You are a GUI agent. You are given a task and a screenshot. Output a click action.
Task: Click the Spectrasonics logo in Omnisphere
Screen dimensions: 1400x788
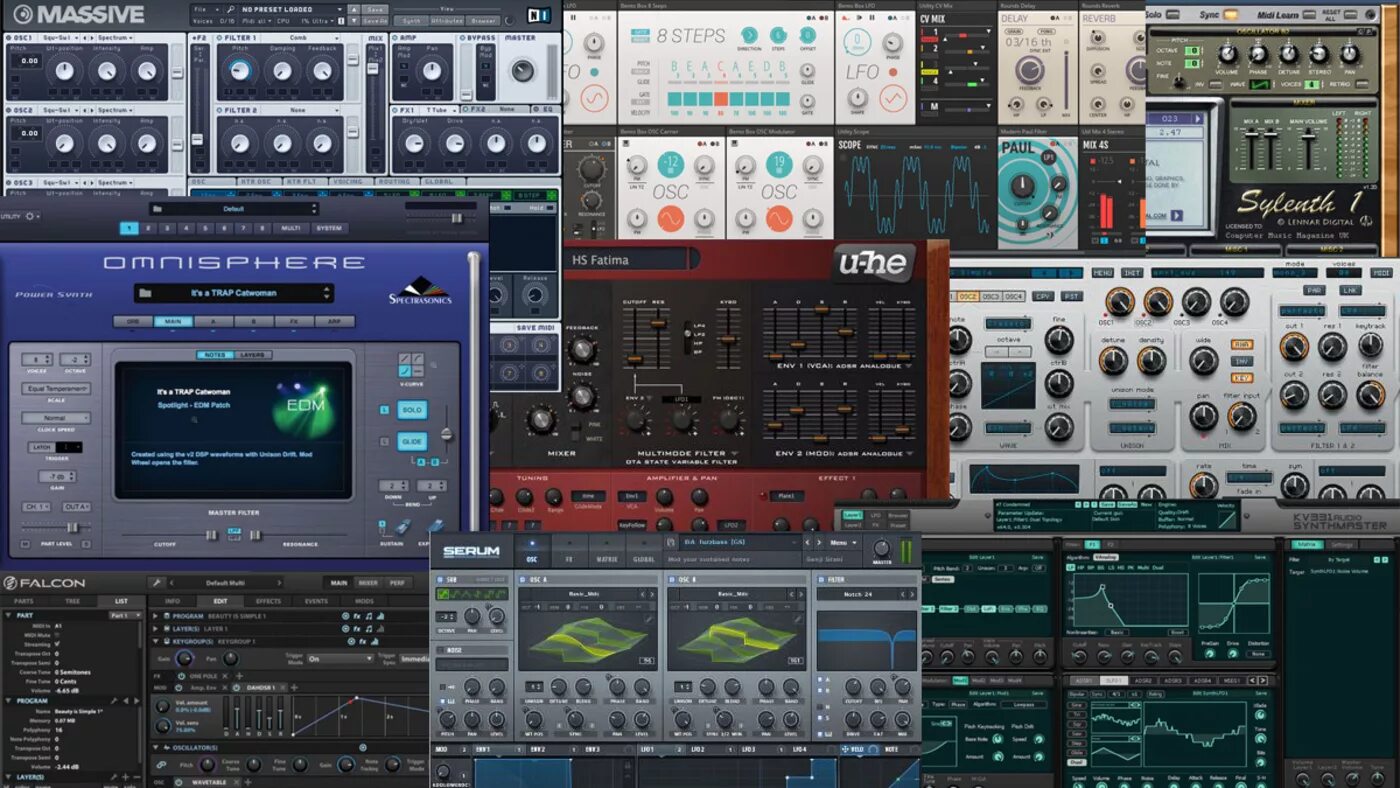(x=419, y=289)
